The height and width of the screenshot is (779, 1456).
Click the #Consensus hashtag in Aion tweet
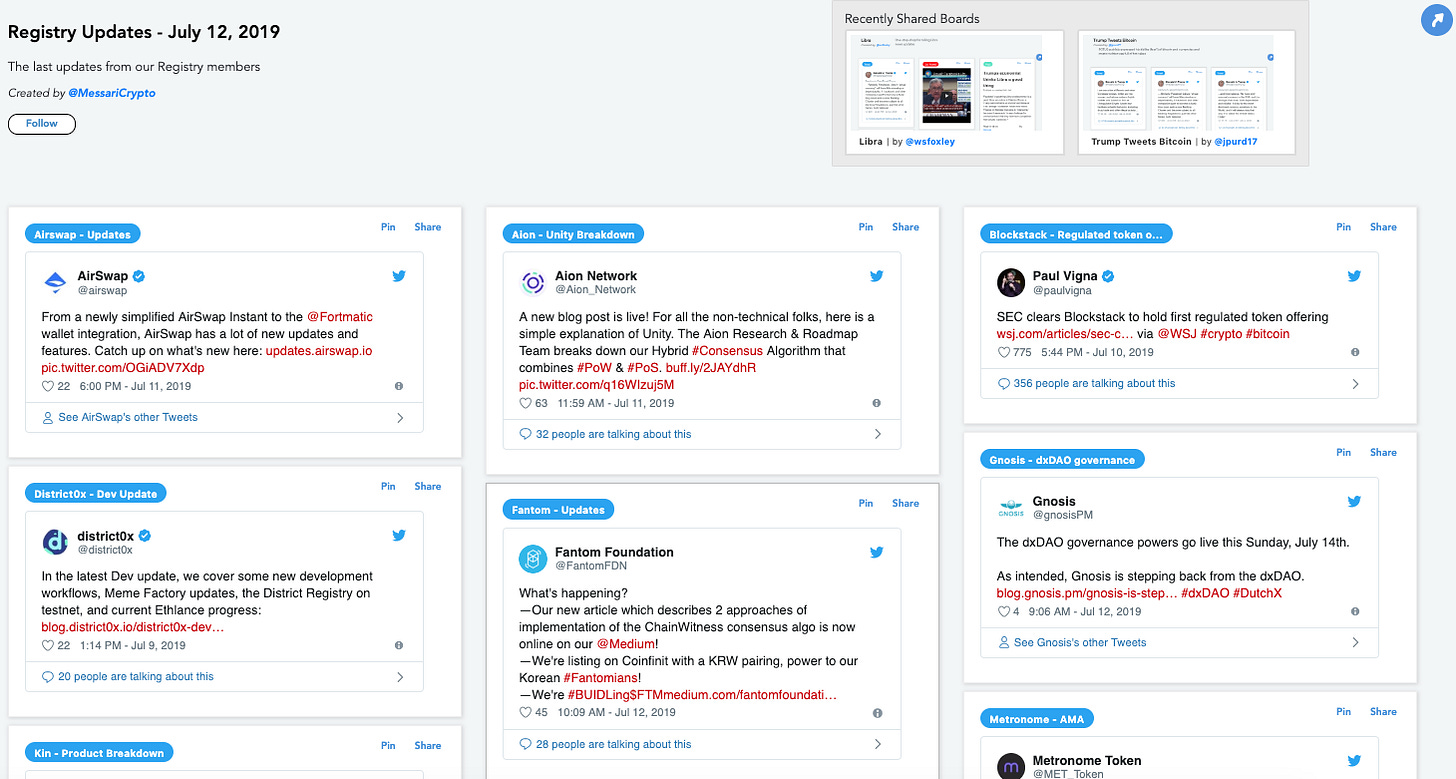point(727,351)
